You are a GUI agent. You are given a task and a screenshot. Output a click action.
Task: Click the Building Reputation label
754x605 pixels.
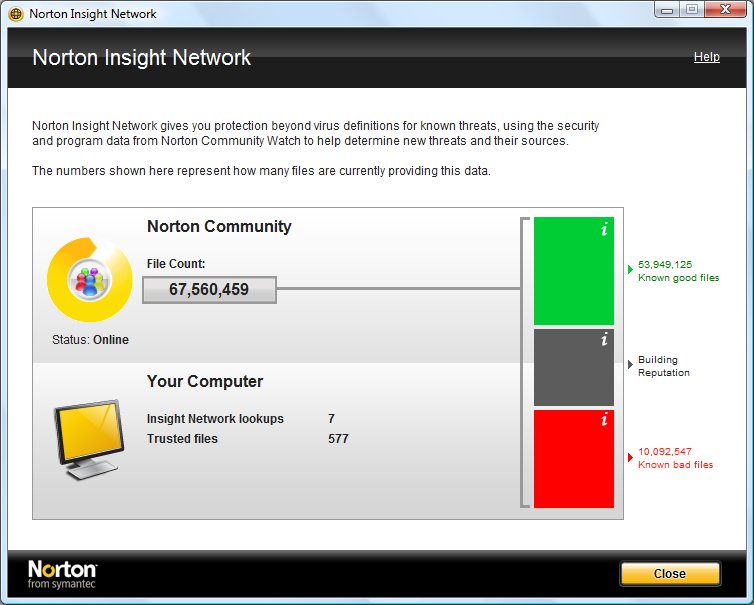pos(664,366)
